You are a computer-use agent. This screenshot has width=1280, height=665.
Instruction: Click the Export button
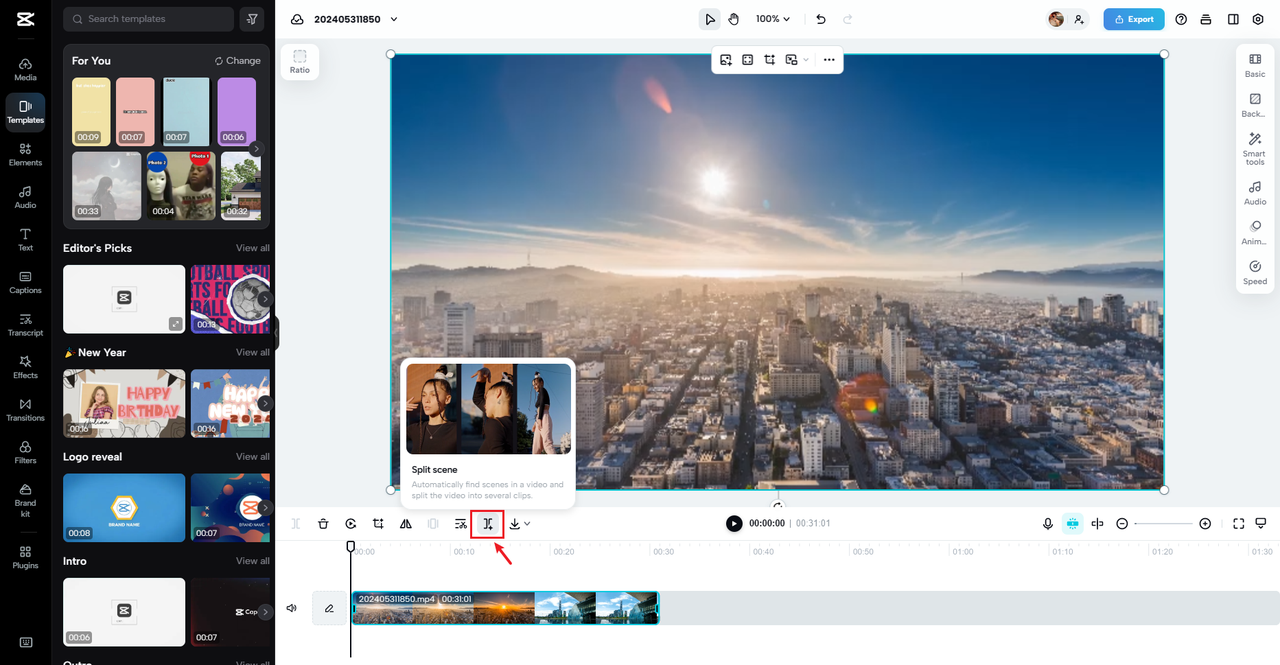pos(1134,19)
